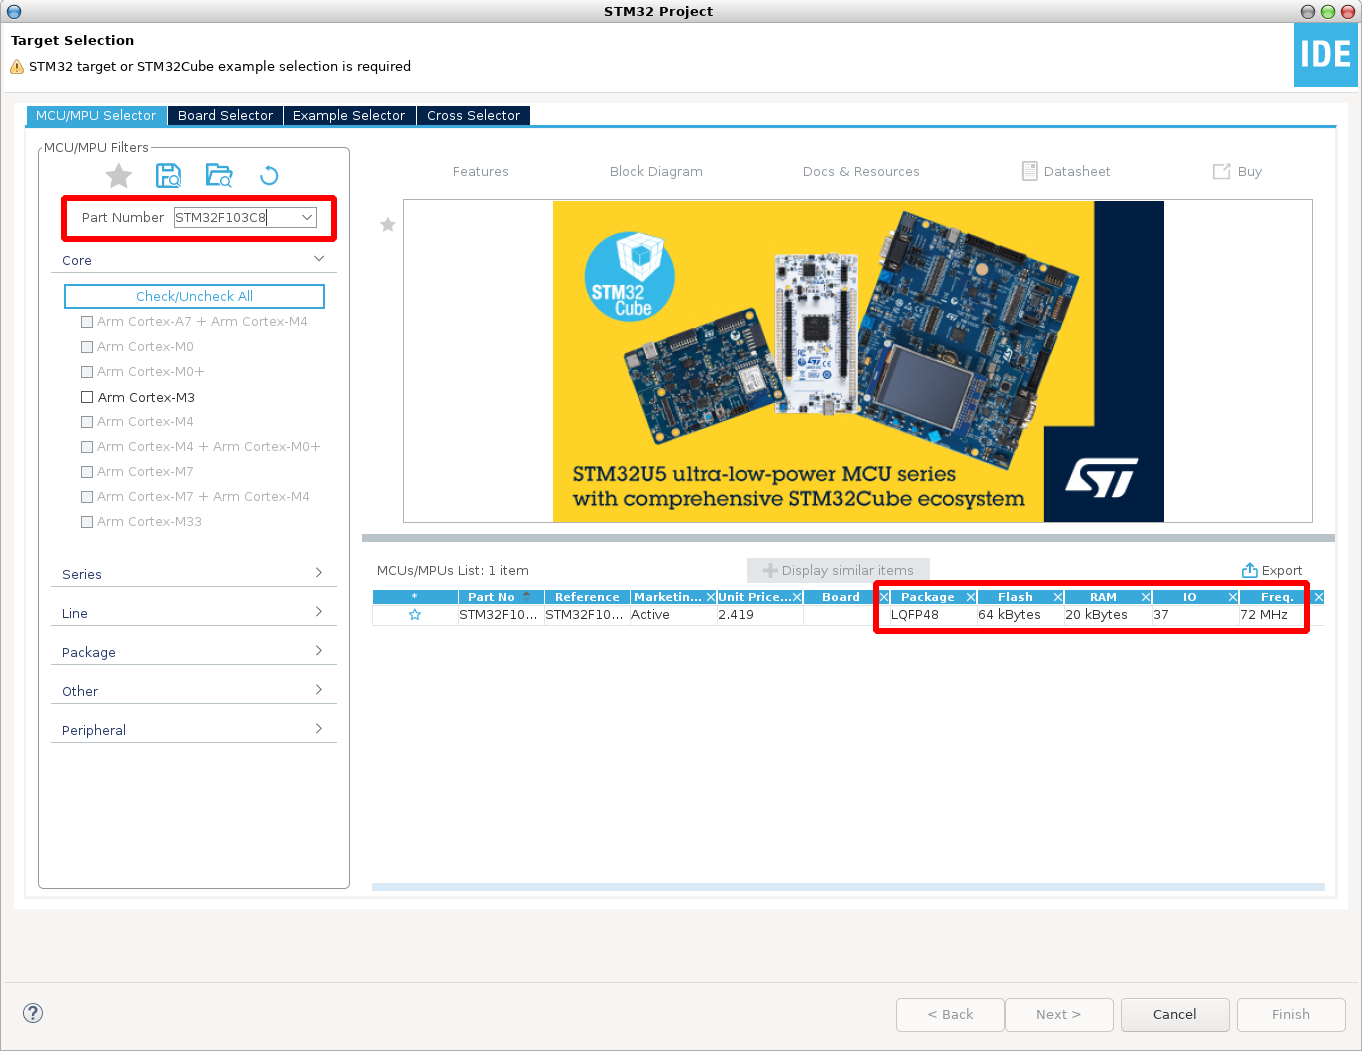Toggle the Arm Cortex-M4 checkbox
Screen dimensions: 1362x1051
click(x=87, y=422)
